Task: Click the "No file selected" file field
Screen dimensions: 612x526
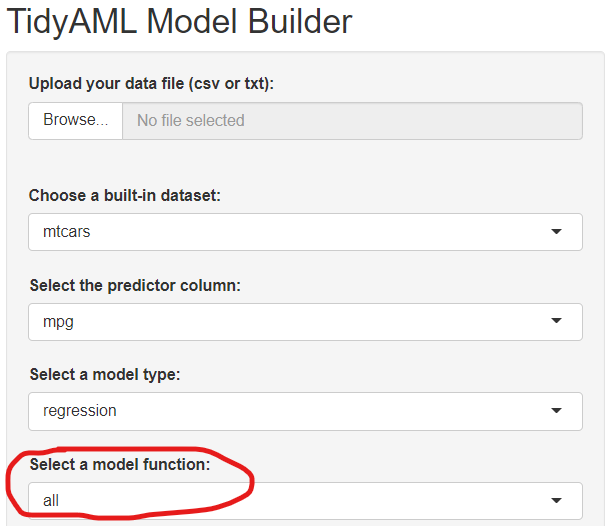Action: 352,120
